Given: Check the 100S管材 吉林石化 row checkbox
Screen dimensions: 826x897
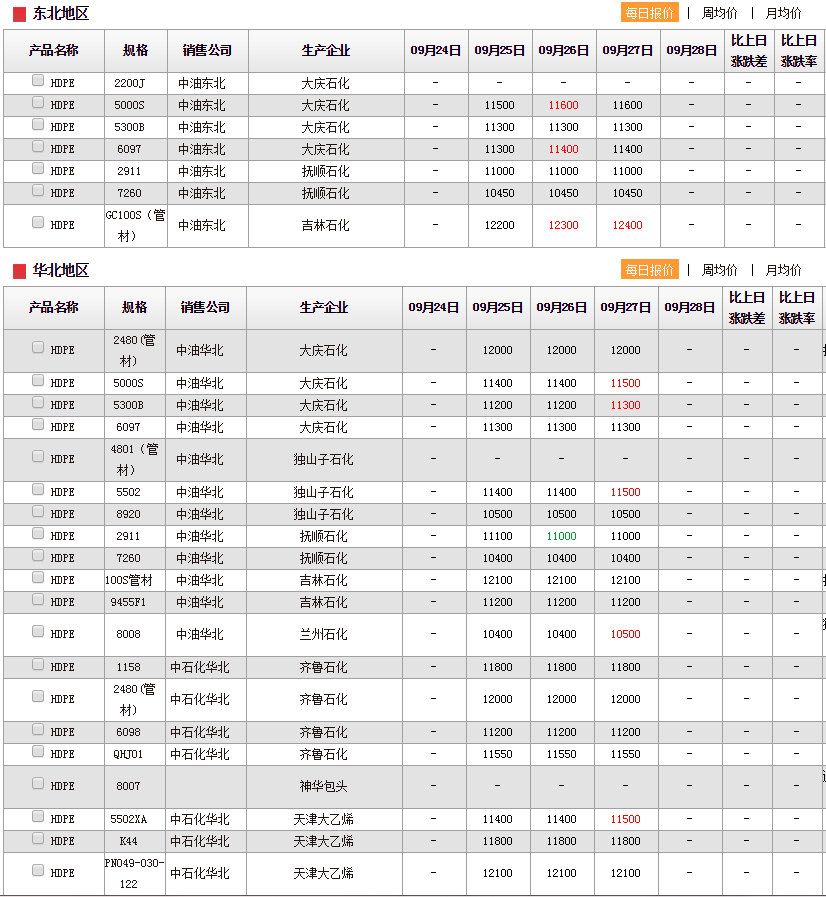Looking at the screenshot, I should pos(38,577).
